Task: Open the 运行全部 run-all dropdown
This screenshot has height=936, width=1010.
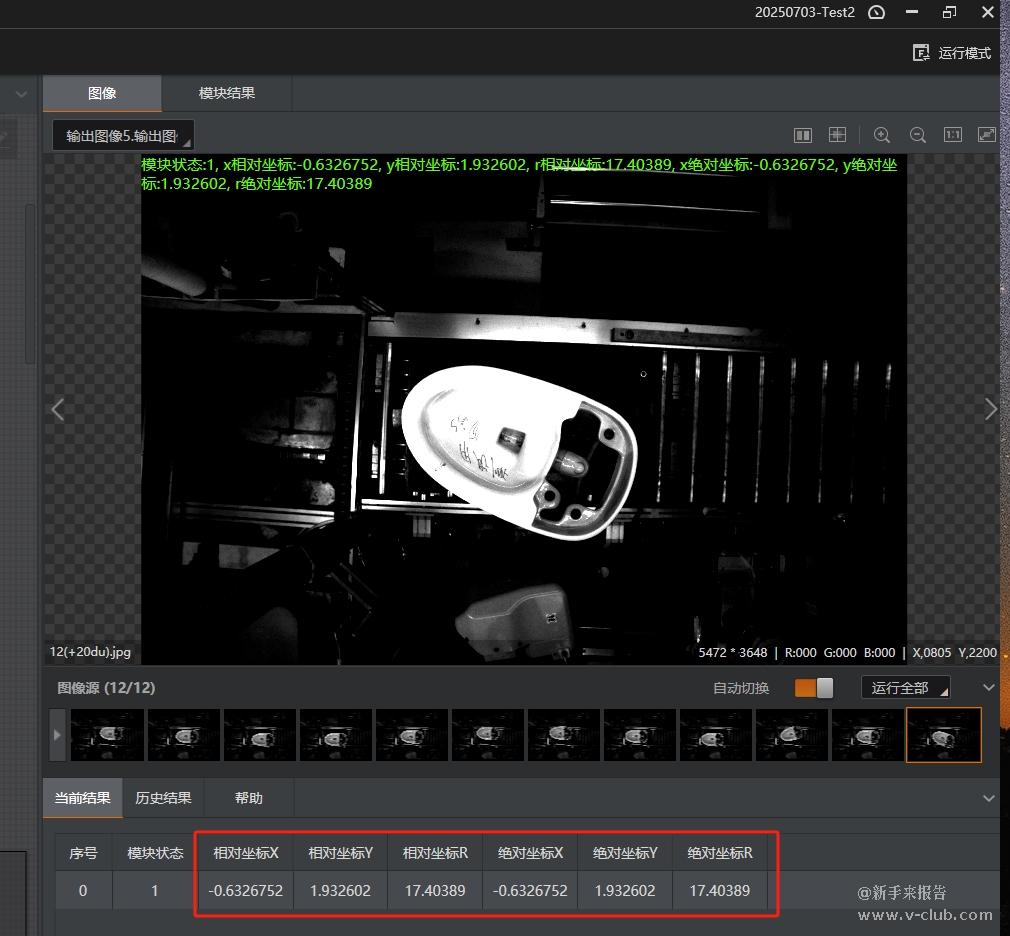Action: [905, 688]
